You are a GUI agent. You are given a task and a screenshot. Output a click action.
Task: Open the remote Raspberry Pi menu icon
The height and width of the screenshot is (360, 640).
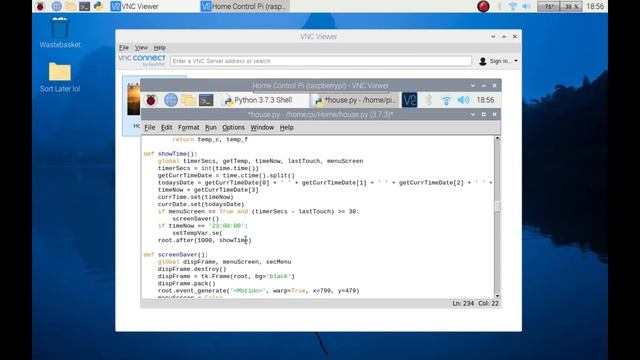tap(151, 100)
